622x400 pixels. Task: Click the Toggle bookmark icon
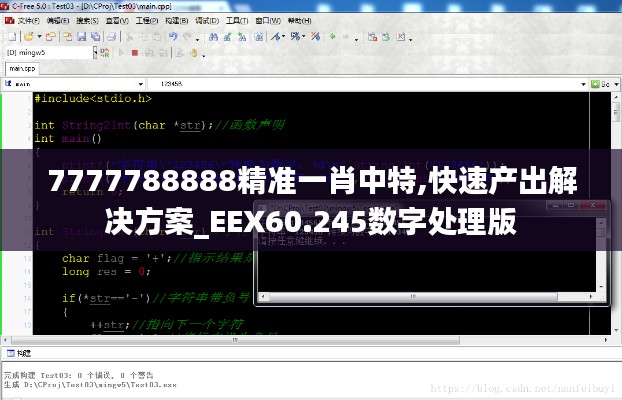276,37
